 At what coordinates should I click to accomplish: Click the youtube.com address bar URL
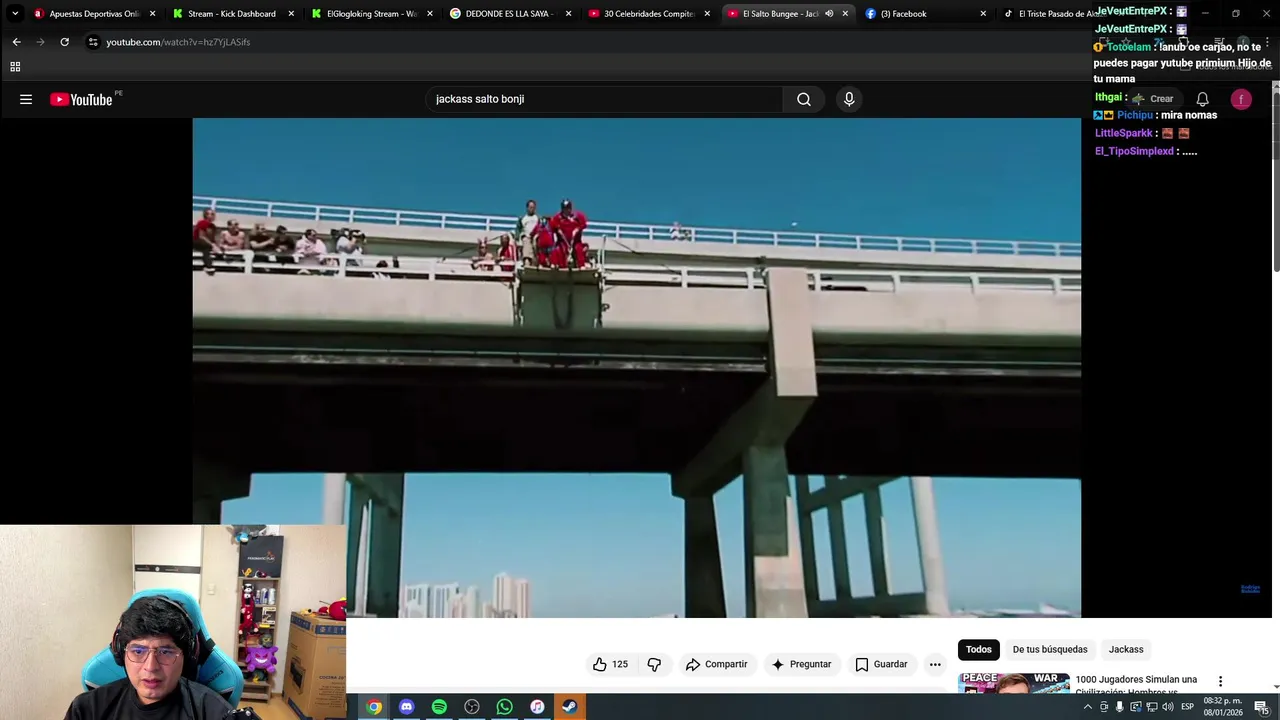pos(178,42)
